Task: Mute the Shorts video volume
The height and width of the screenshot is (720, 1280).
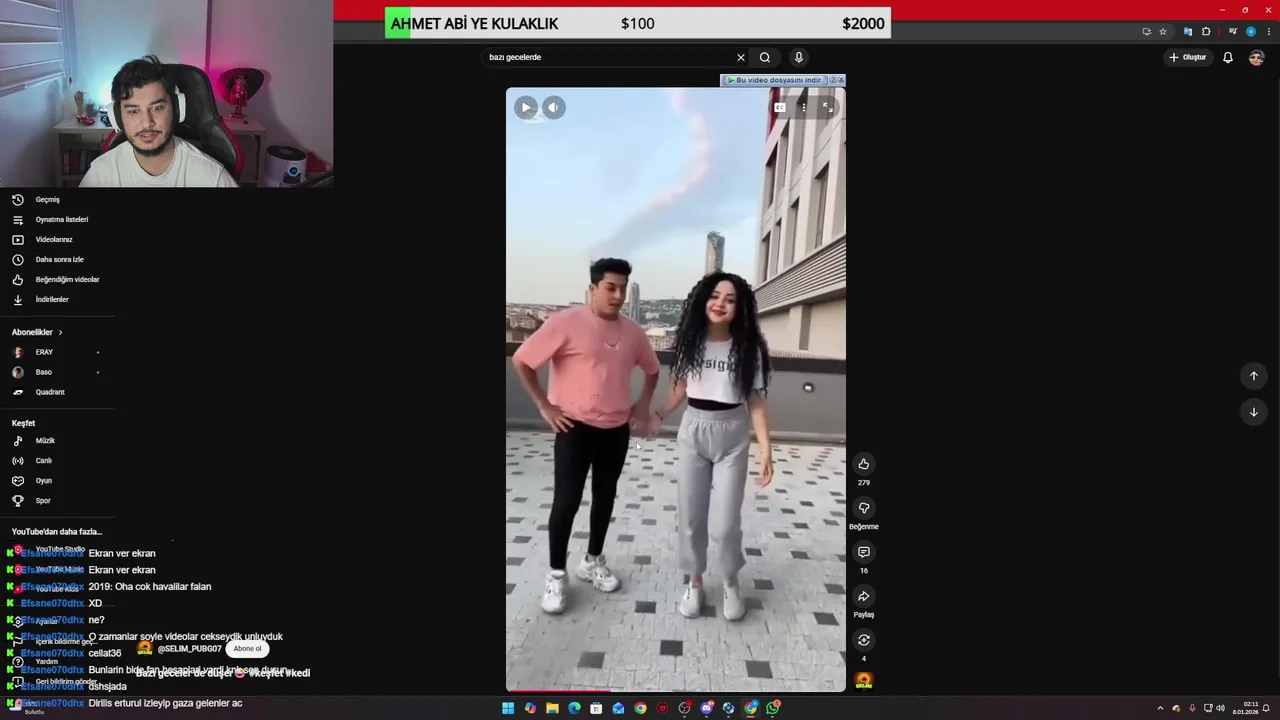Action: pyautogui.click(x=554, y=107)
